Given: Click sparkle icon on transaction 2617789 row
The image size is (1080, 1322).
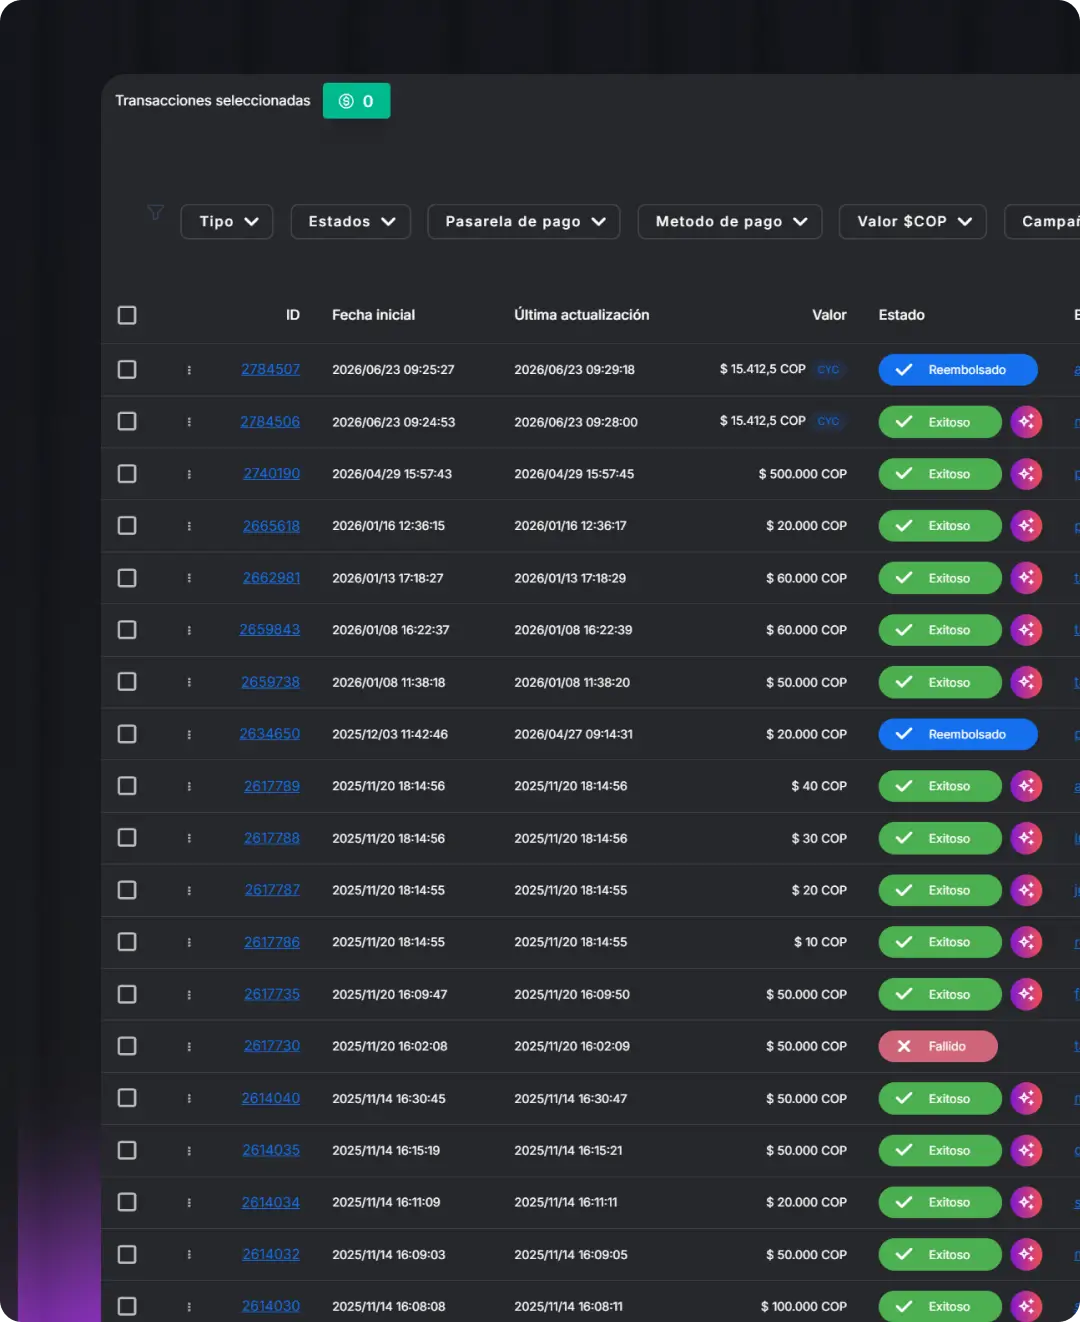Looking at the screenshot, I should [1026, 786].
